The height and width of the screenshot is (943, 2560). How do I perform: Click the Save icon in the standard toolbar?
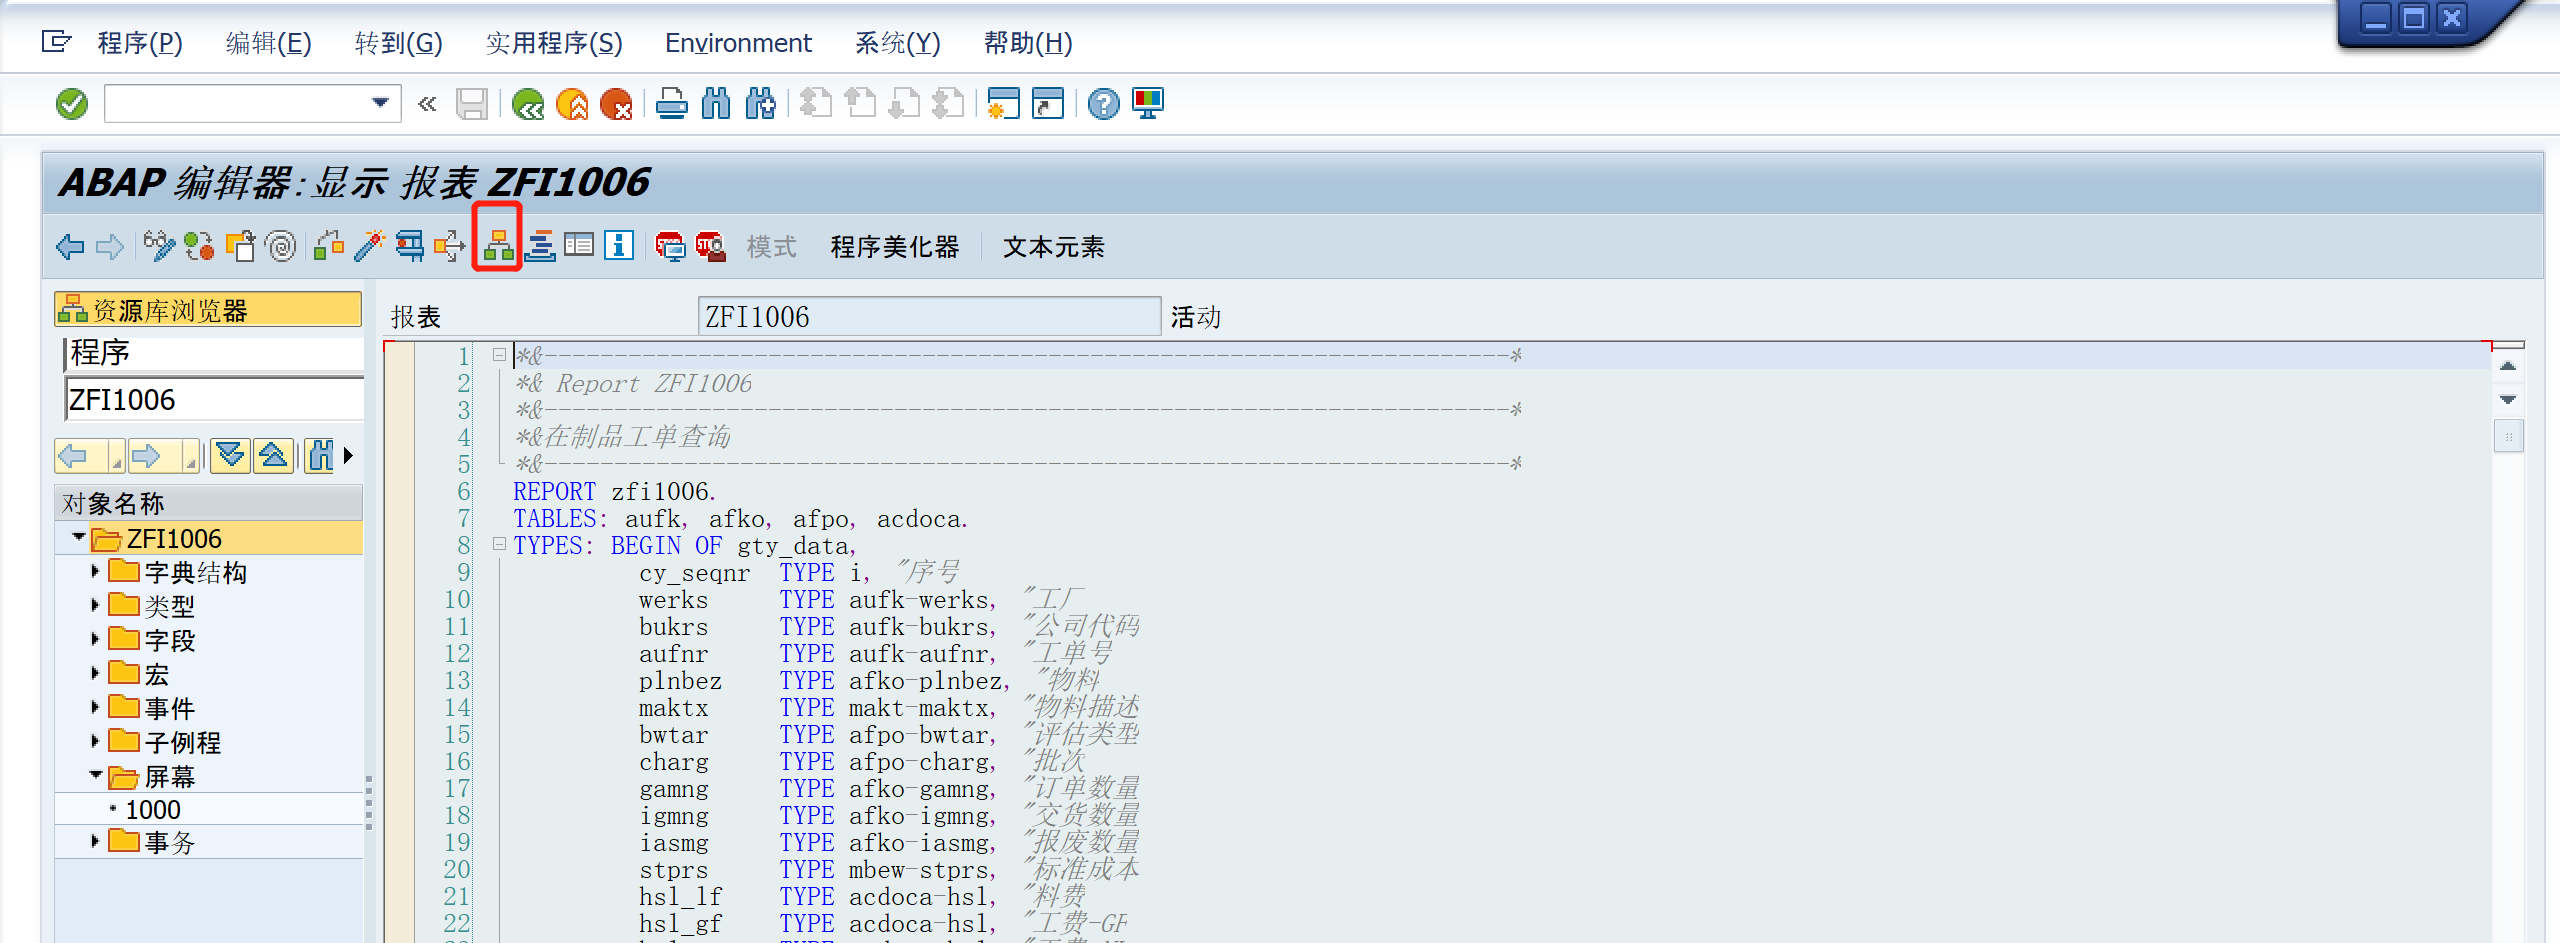pos(470,103)
